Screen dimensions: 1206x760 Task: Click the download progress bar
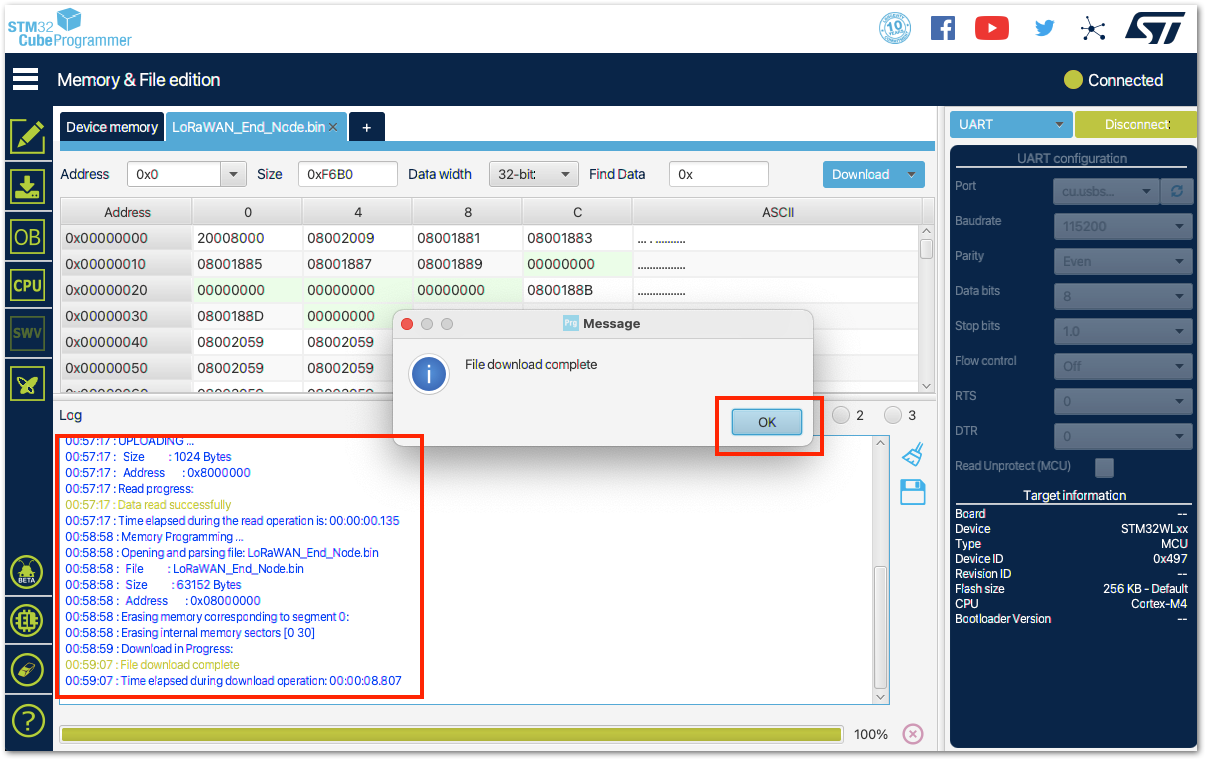coord(451,734)
